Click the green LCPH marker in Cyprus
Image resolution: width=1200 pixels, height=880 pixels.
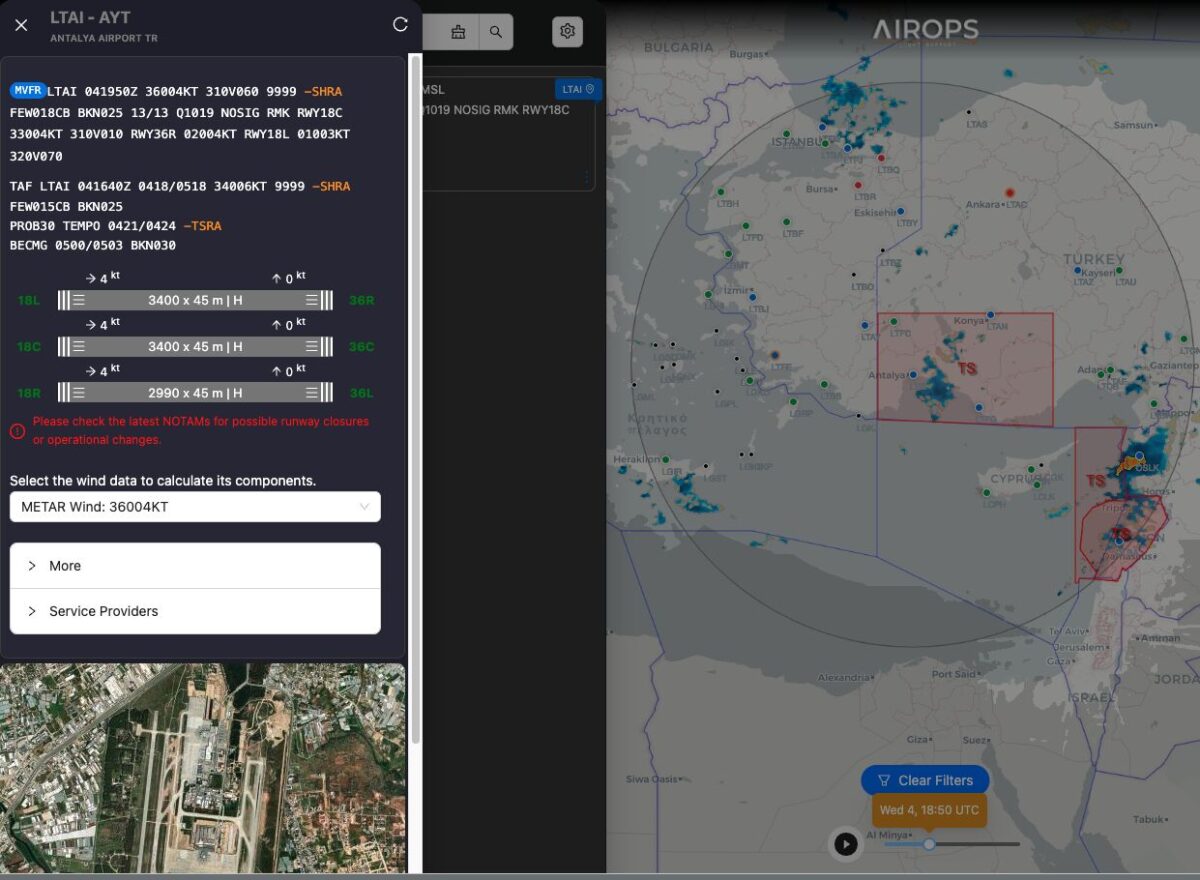987,492
